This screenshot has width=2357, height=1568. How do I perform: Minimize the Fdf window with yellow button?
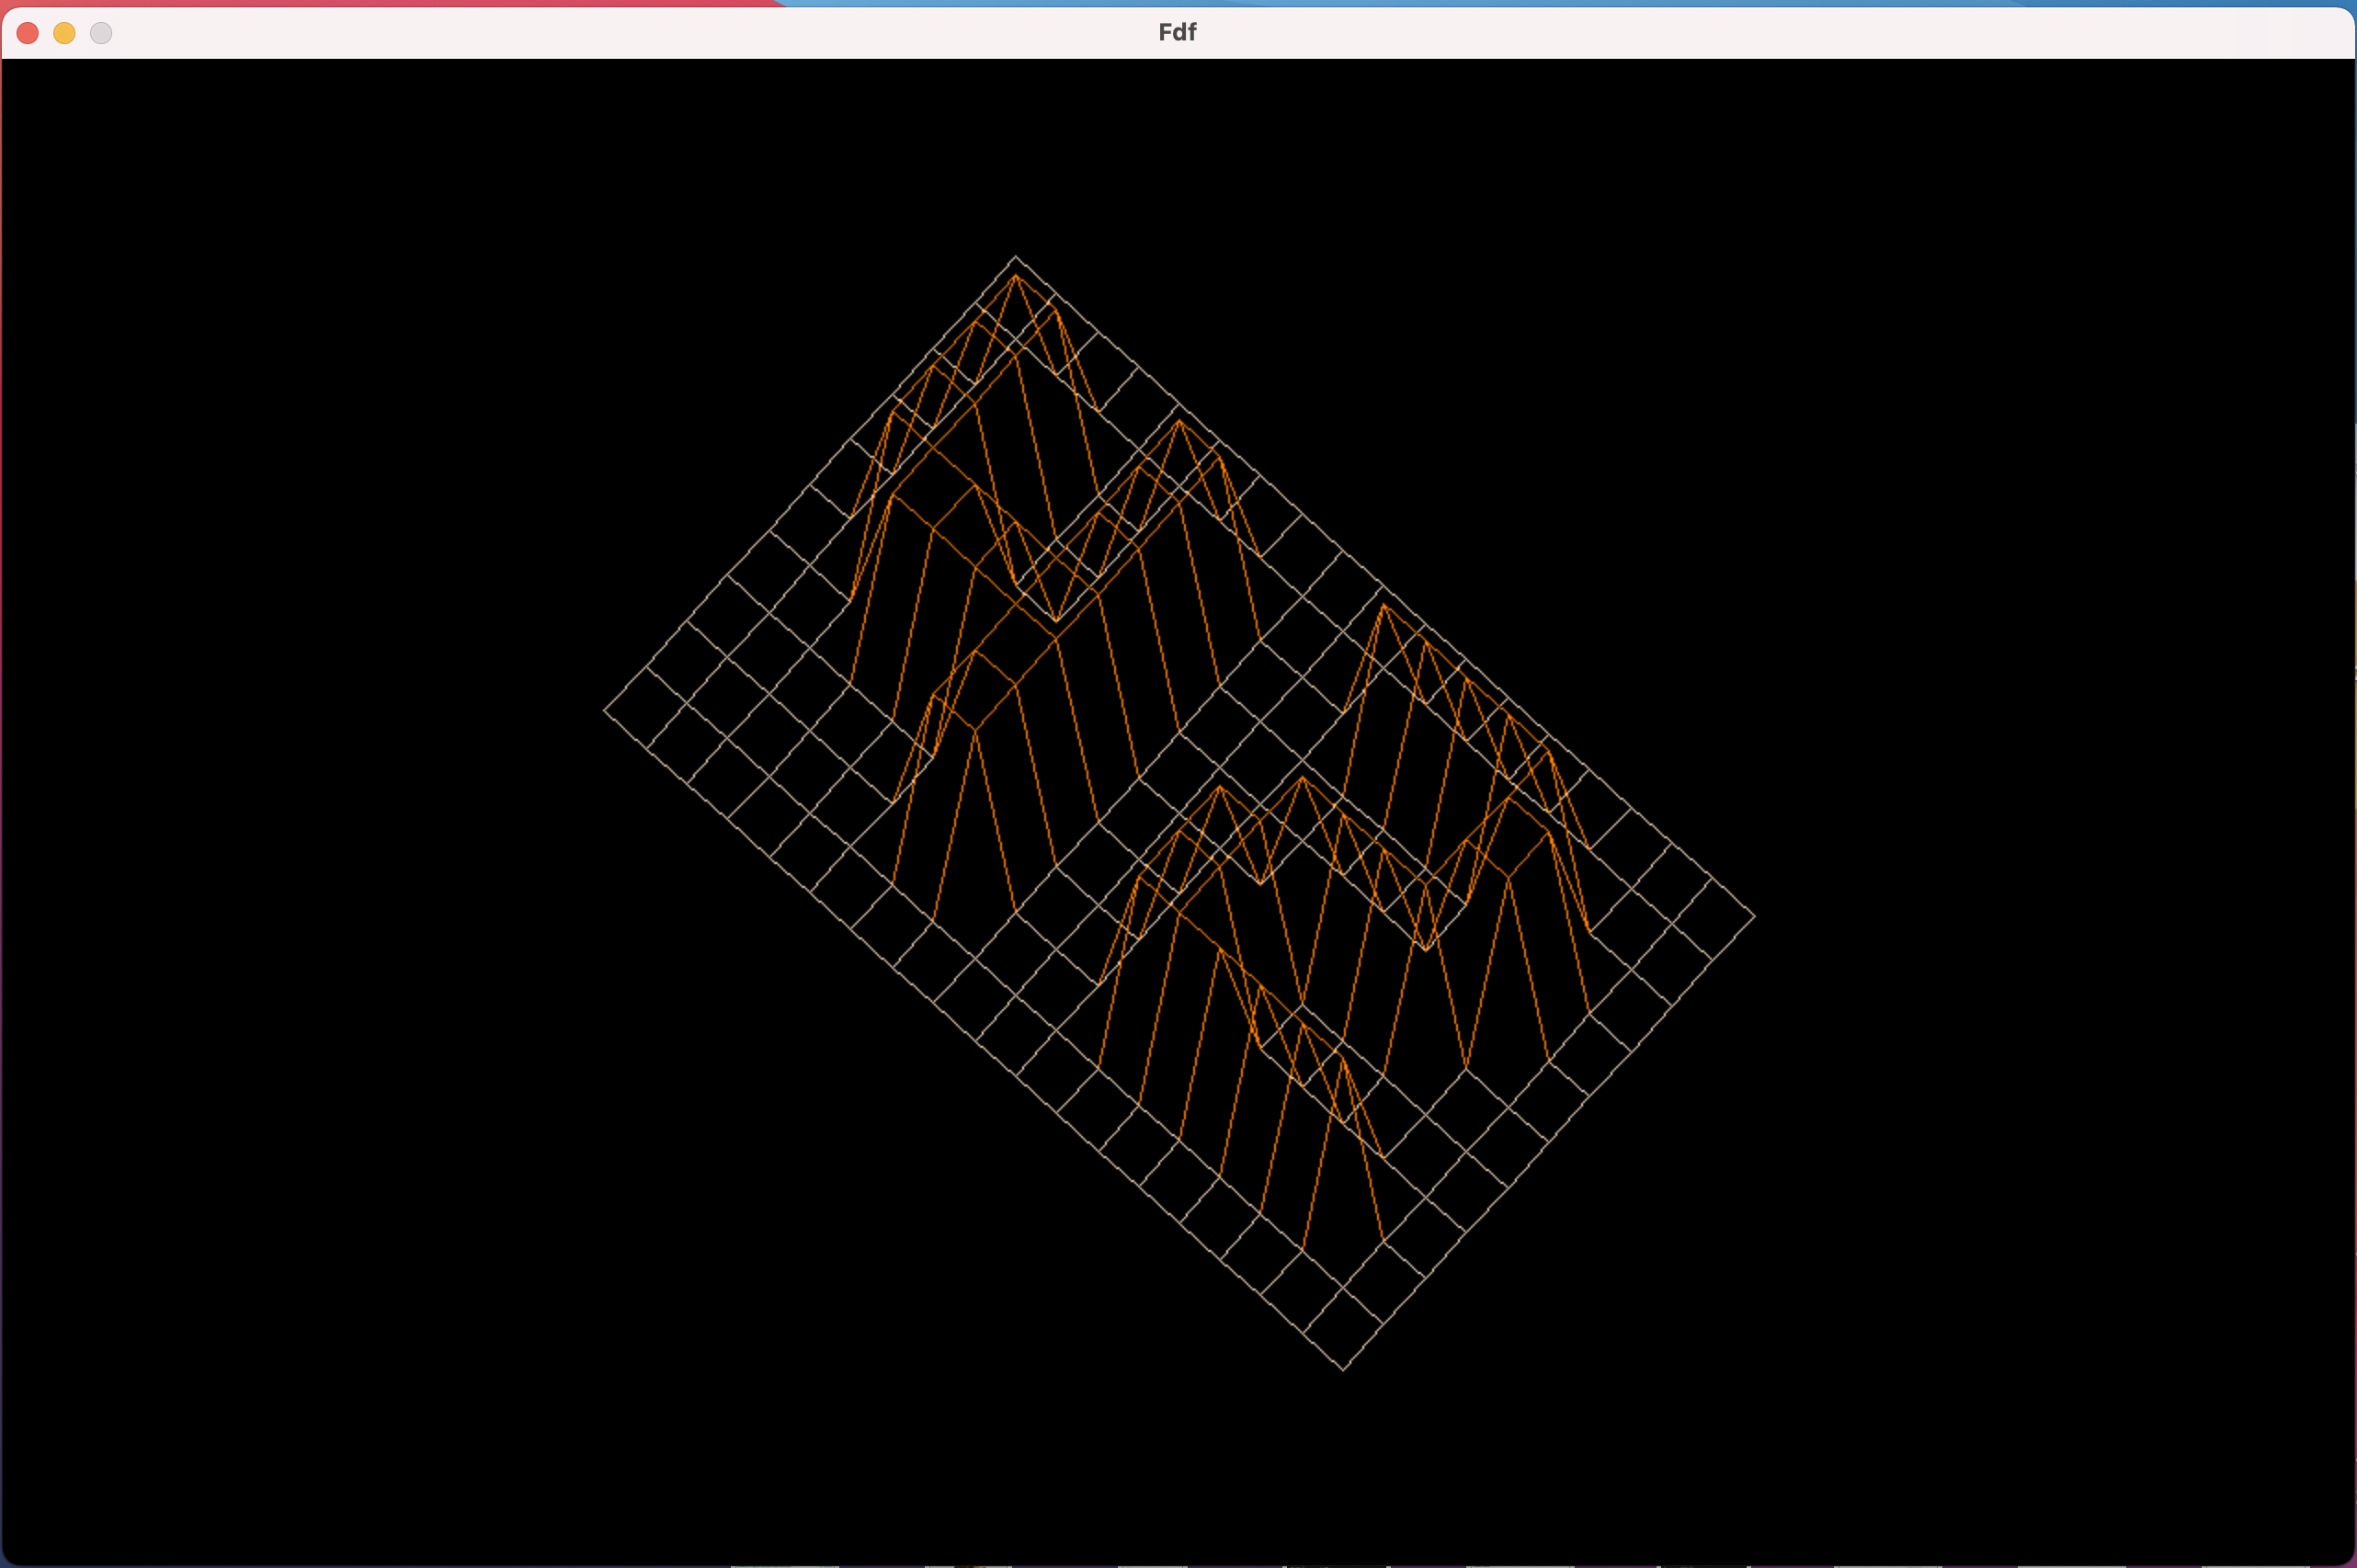[64, 33]
